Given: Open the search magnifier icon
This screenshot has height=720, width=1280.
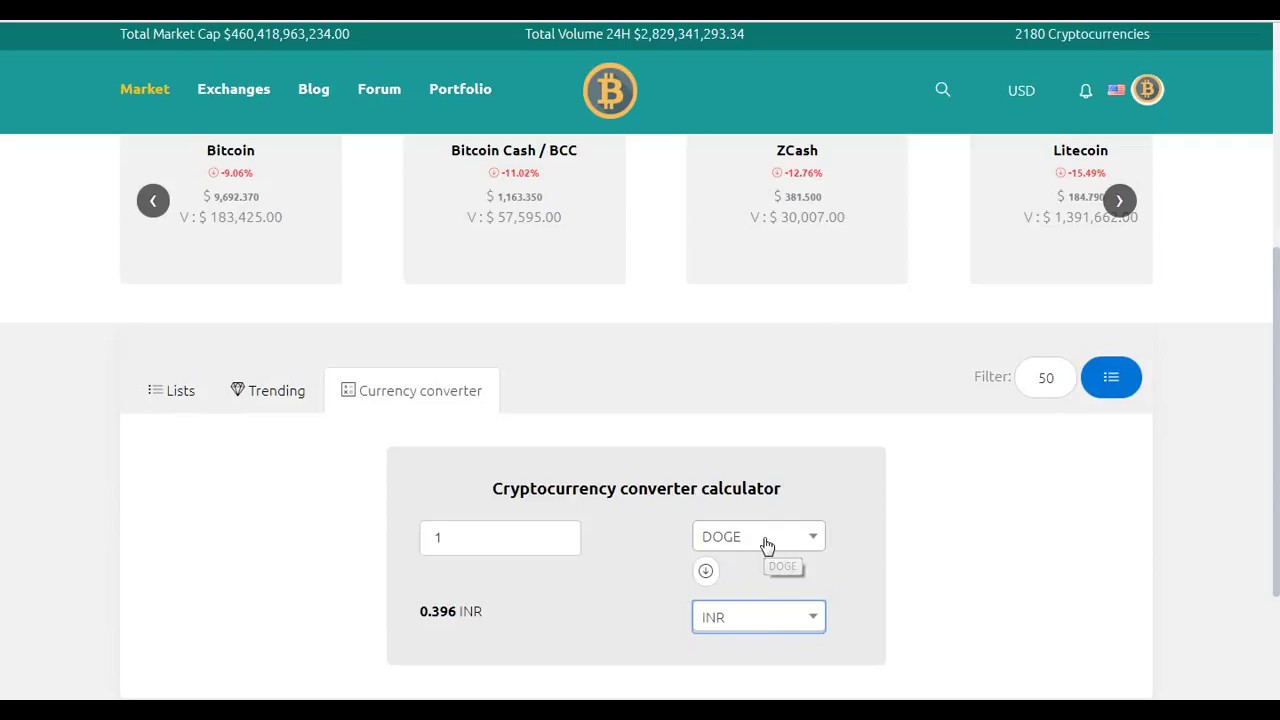Looking at the screenshot, I should pos(942,90).
